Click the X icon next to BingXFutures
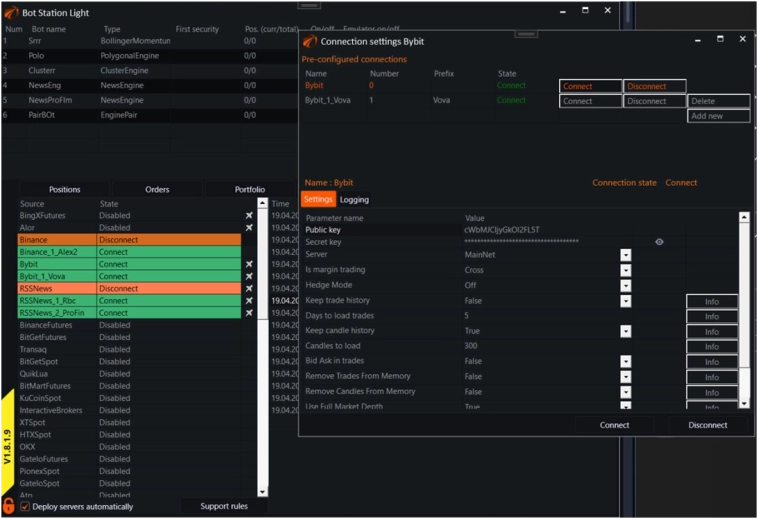The image size is (758, 519). tap(249, 216)
